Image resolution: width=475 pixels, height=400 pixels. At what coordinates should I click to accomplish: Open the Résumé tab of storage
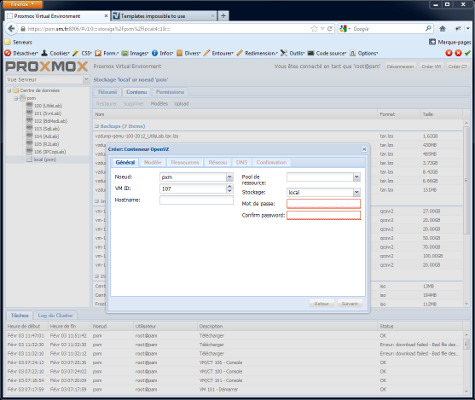coord(108,92)
